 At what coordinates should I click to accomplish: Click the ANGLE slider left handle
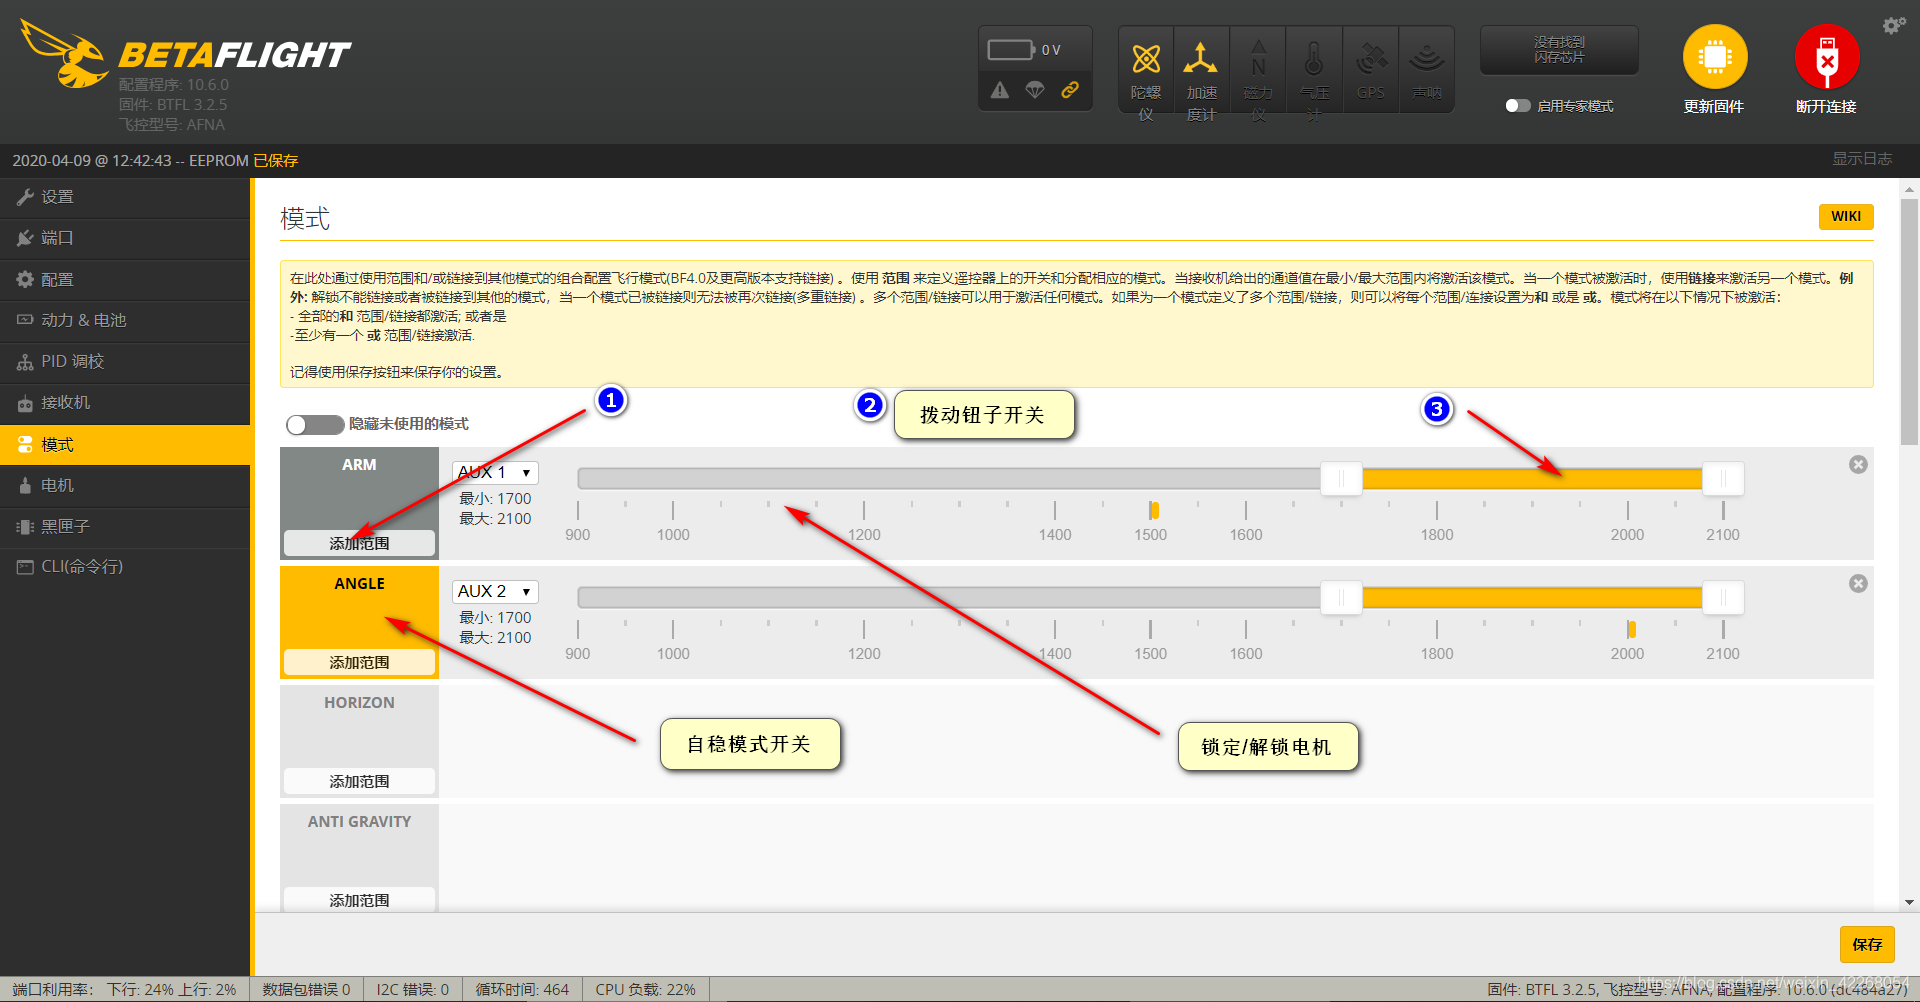[x=1341, y=598]
